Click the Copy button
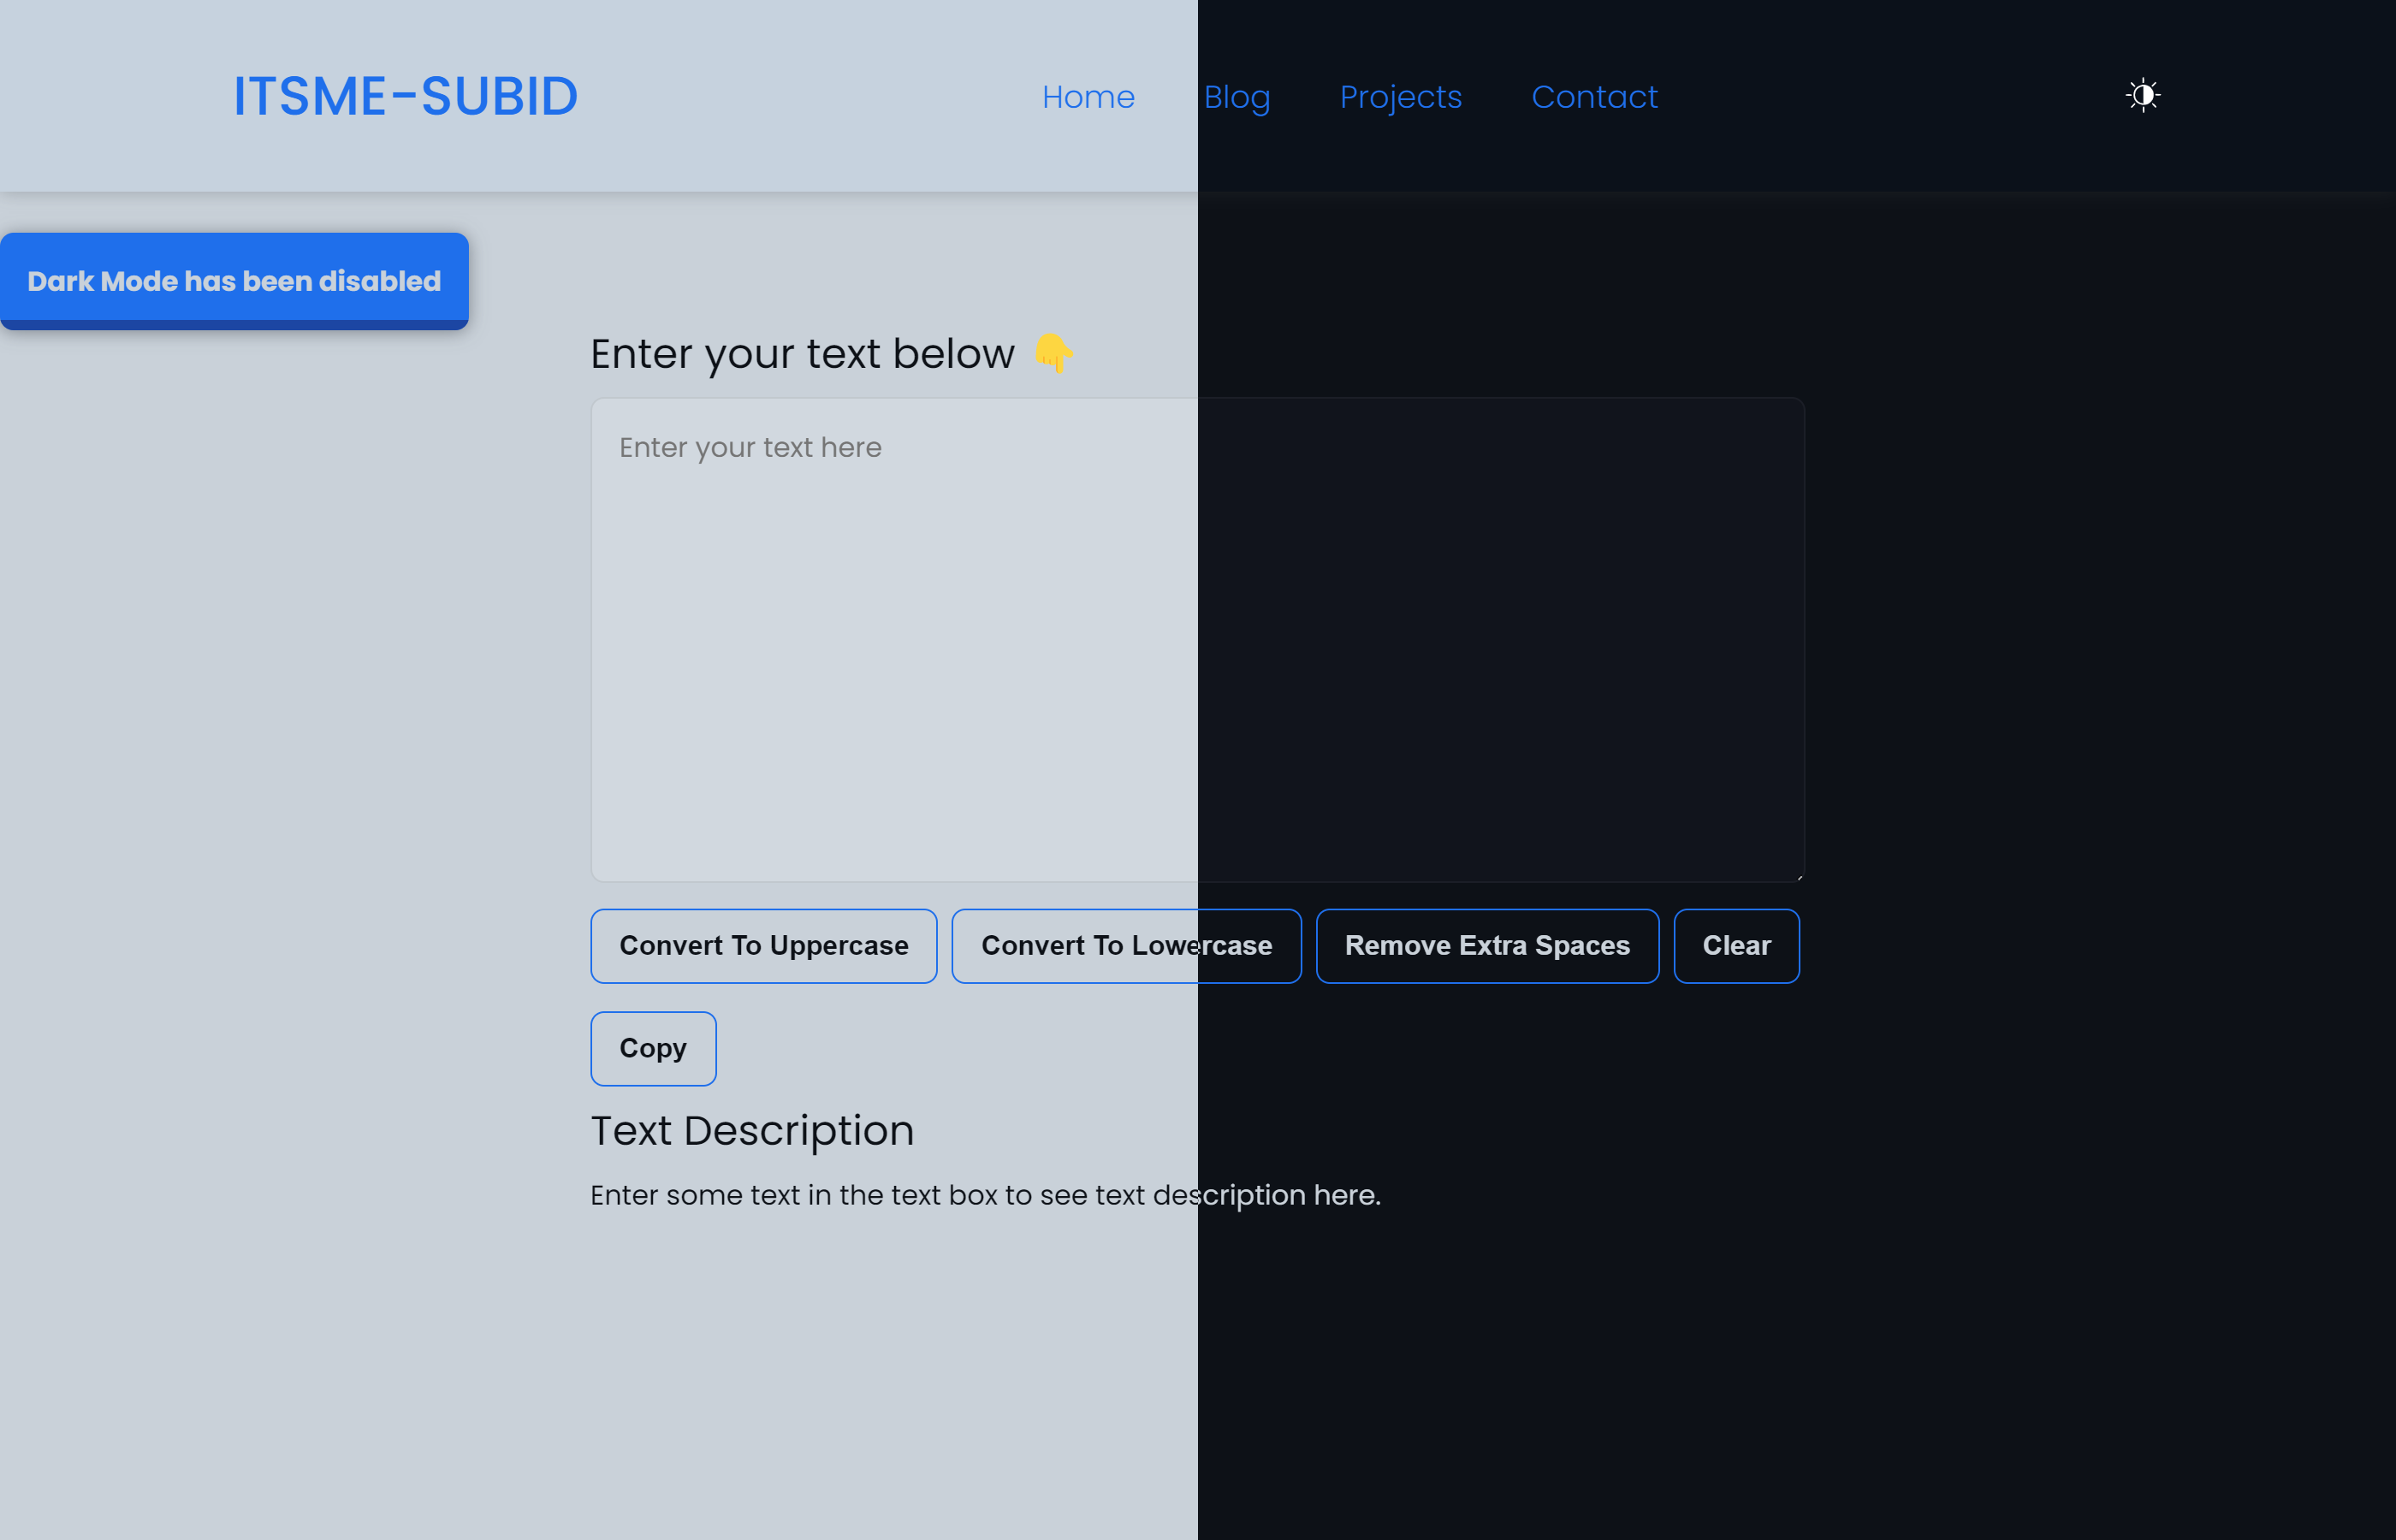This screenshot has width=2396, height=1540. click(x=653, y=1048)
